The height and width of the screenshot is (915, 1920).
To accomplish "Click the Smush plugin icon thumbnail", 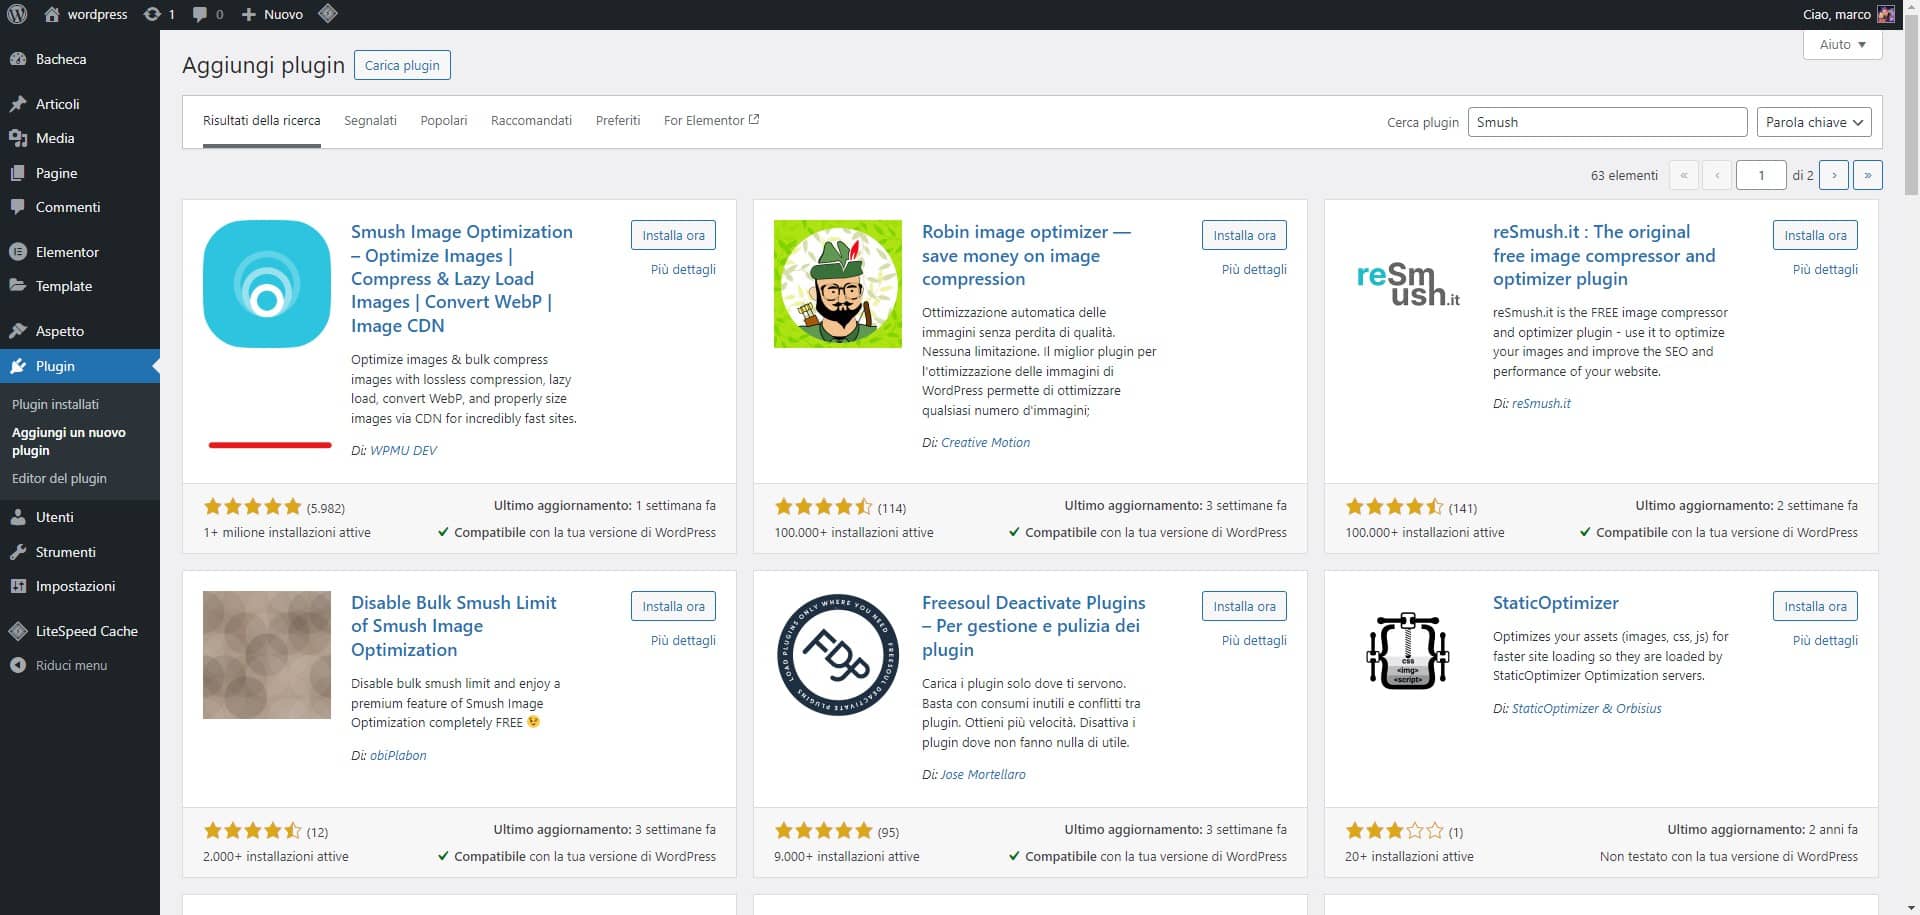I will [x=267, y=284].
